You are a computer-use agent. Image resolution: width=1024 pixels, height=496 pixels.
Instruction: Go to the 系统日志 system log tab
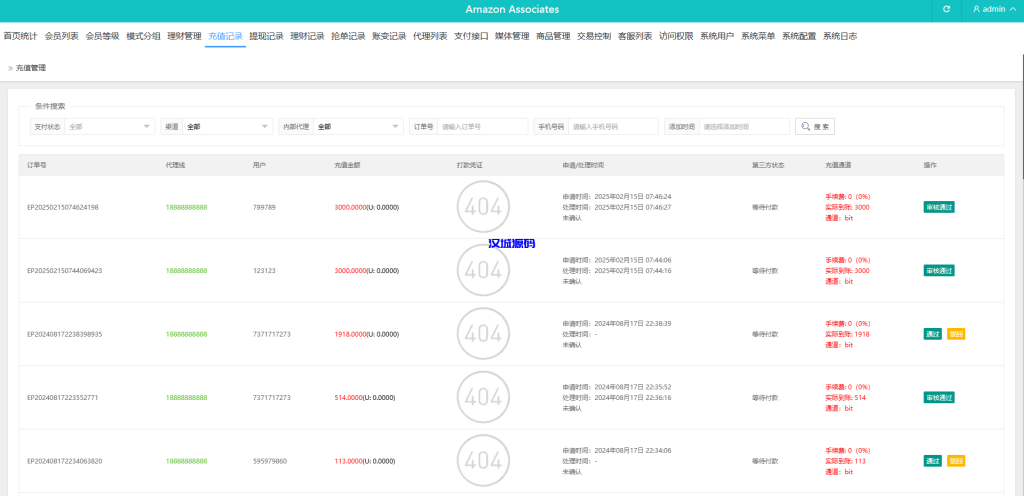(x=840, y=36)
